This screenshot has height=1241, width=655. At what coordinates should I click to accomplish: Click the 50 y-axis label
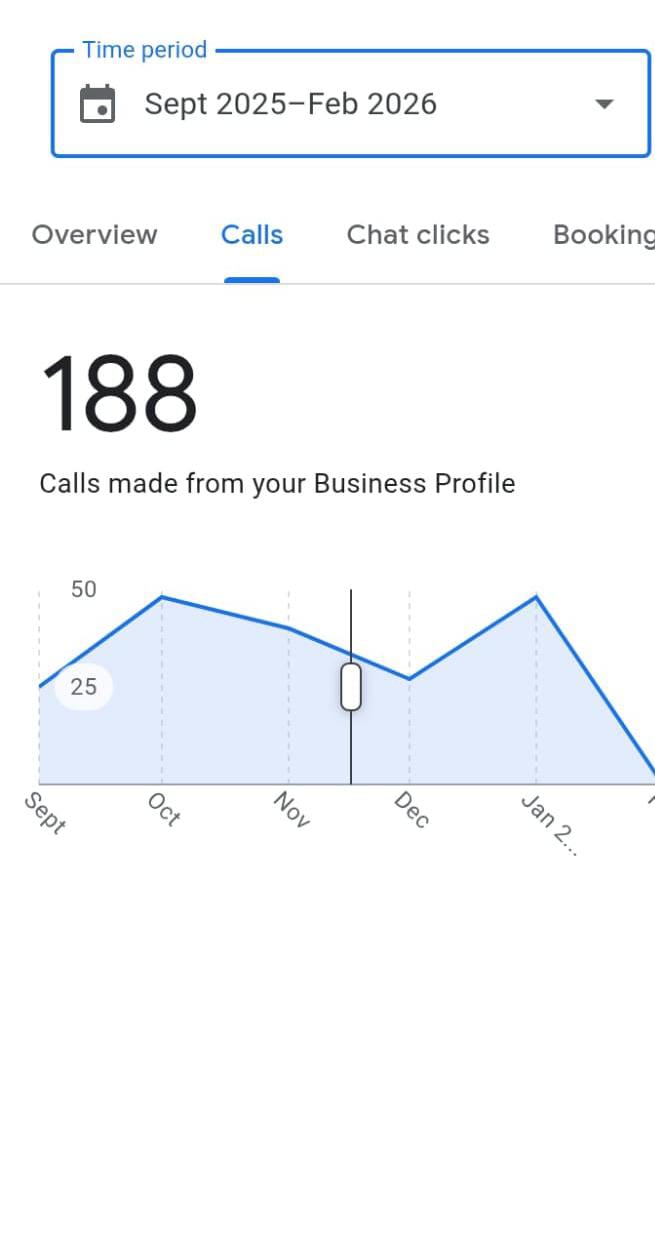point(83,589)
